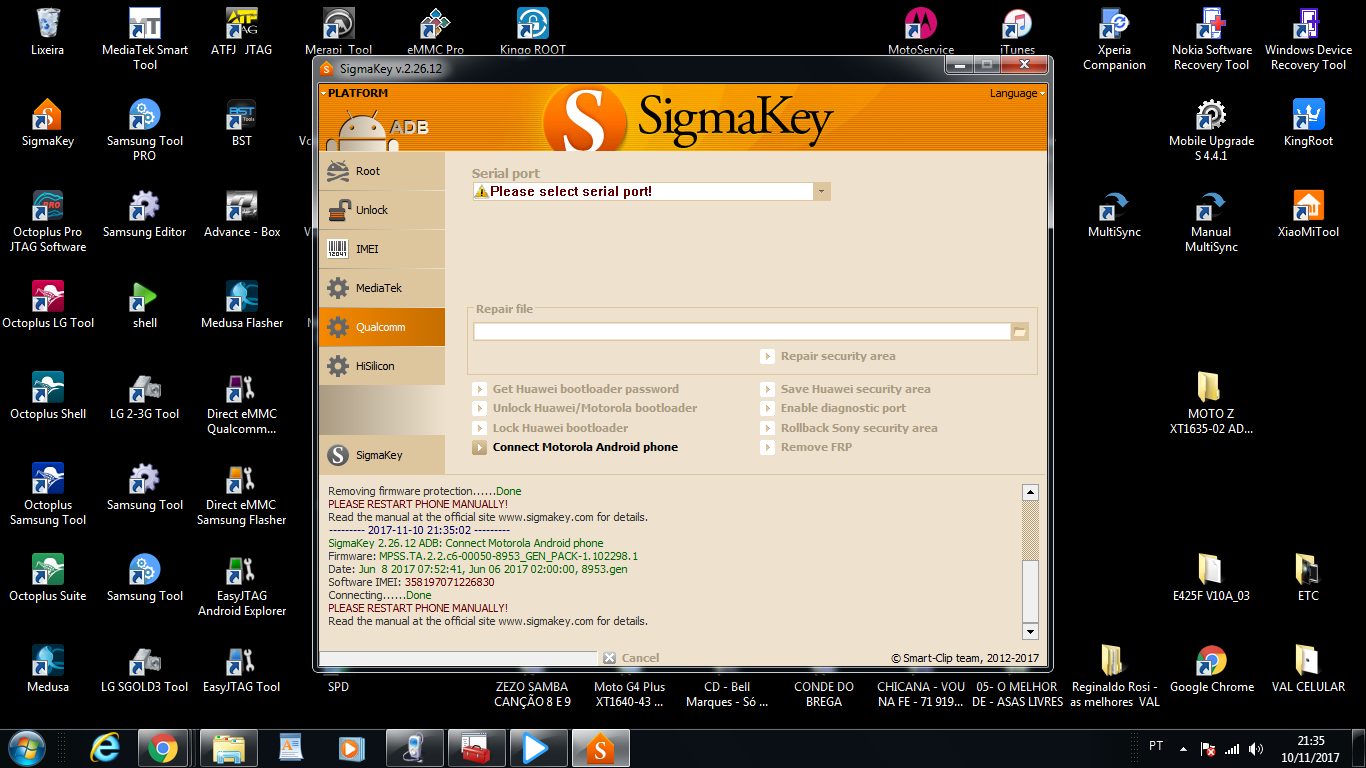Open LG 2-3G Tool icon
The image size is (1366, 768).
point(145,397)
